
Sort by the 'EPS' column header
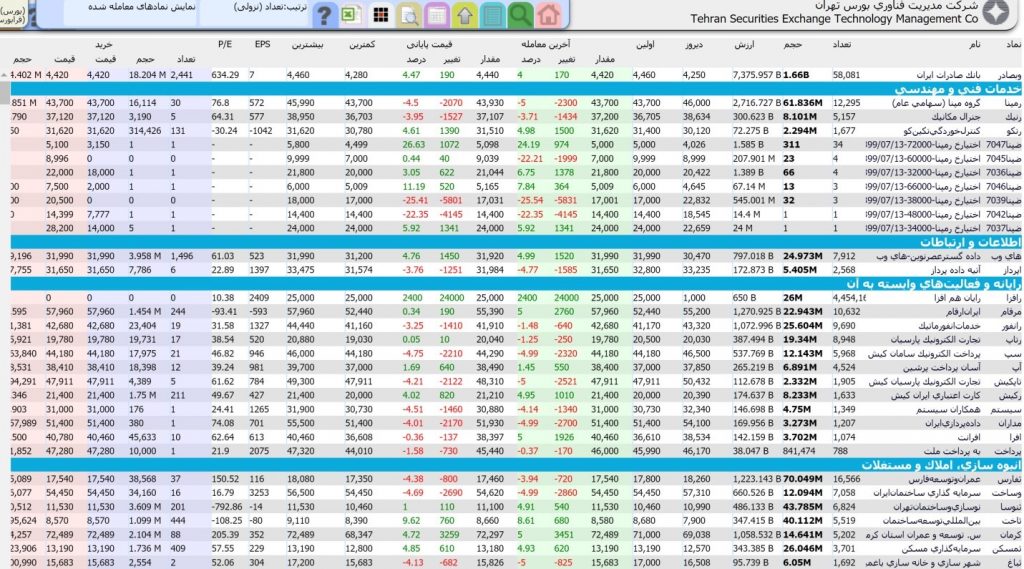[x=263, y=44]
